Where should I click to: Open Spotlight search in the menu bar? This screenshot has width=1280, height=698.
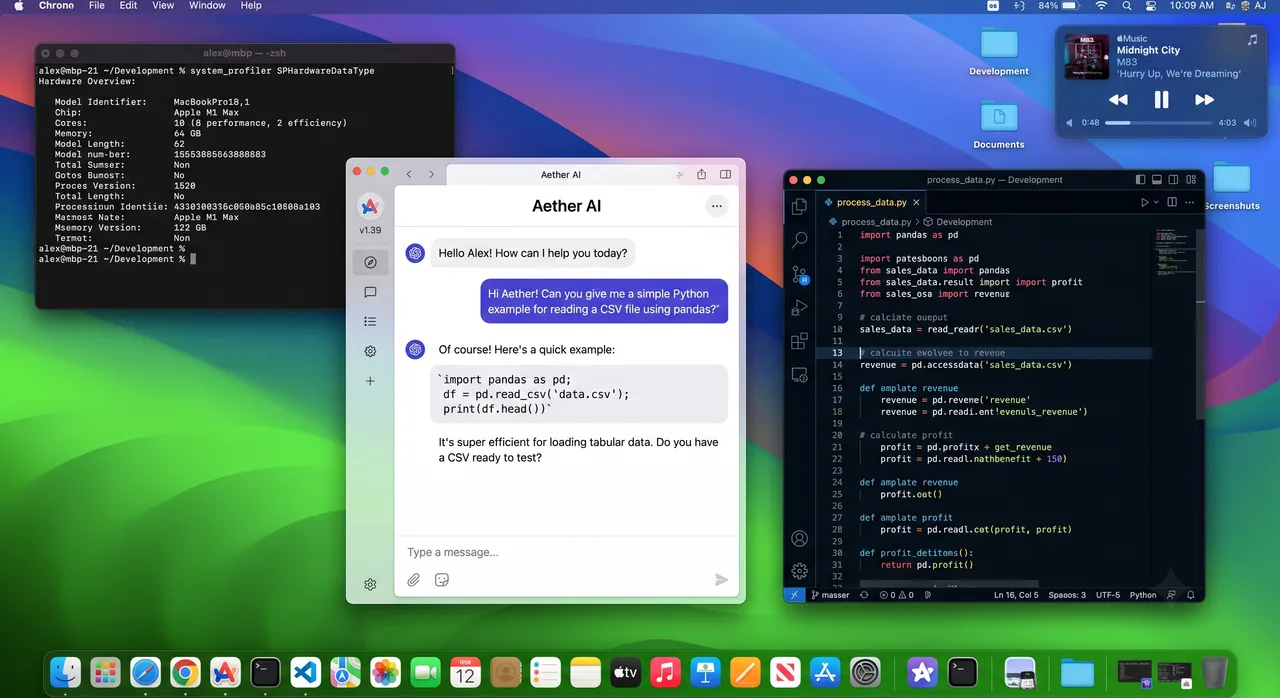point(1127,6)
